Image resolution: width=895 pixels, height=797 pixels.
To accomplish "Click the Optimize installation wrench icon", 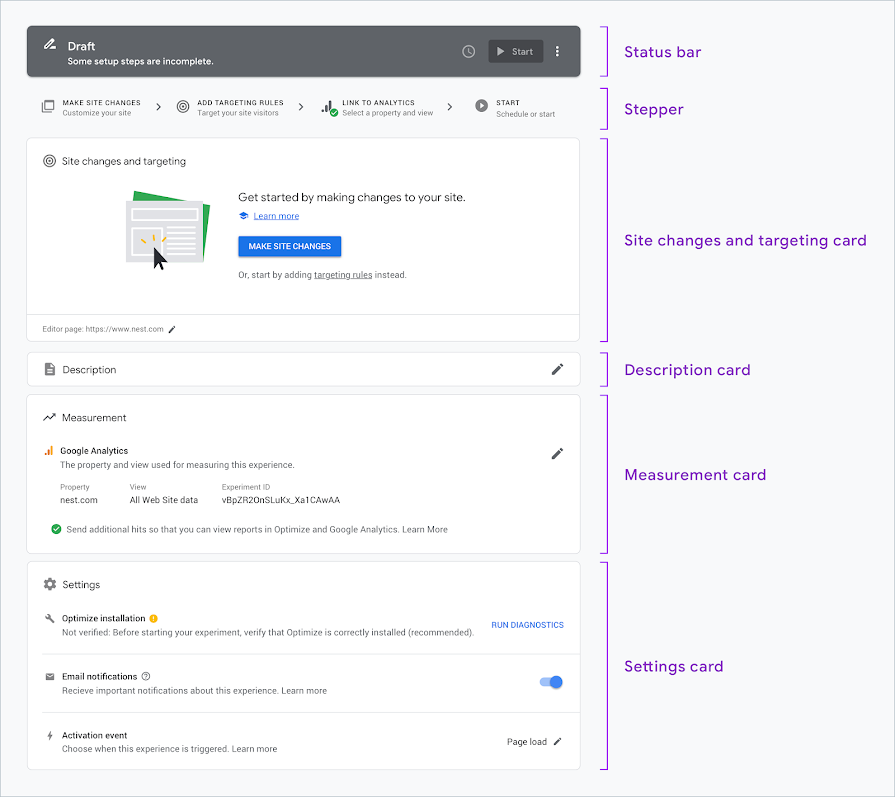I will pos(50,618).
